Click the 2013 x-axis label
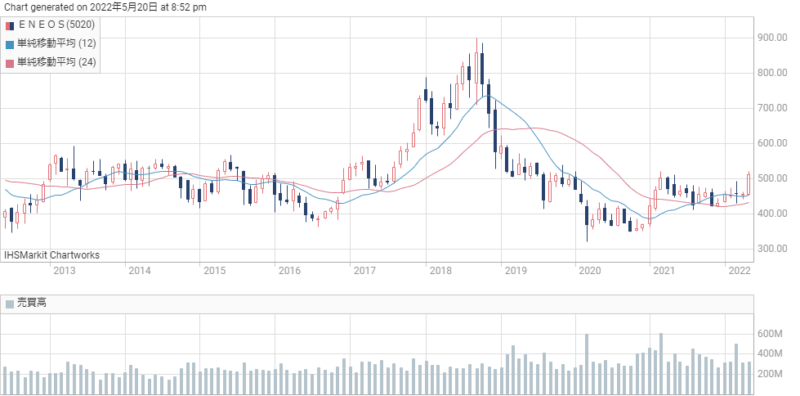The width and height of the screenshot is (800, 396). coord(65,270)
